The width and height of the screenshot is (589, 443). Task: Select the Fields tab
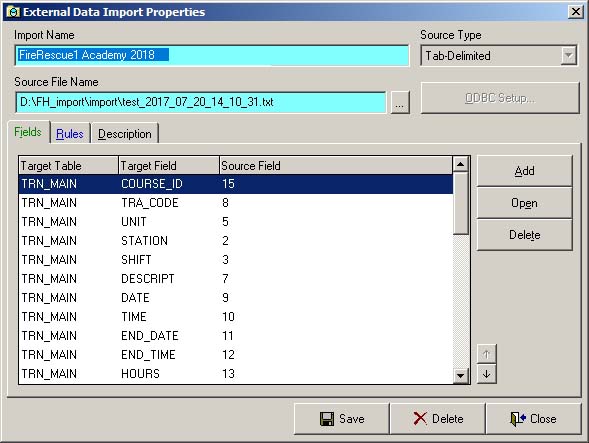28,132
